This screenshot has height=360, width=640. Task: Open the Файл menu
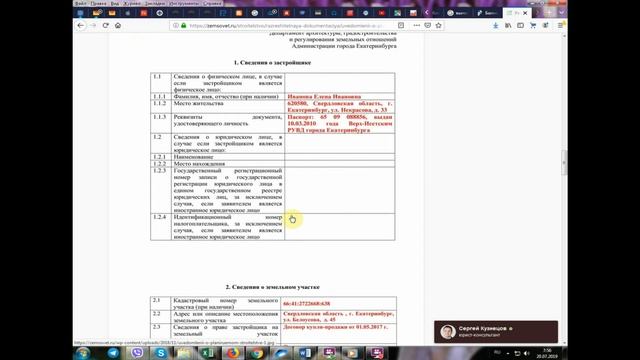(x=80, y=3)
